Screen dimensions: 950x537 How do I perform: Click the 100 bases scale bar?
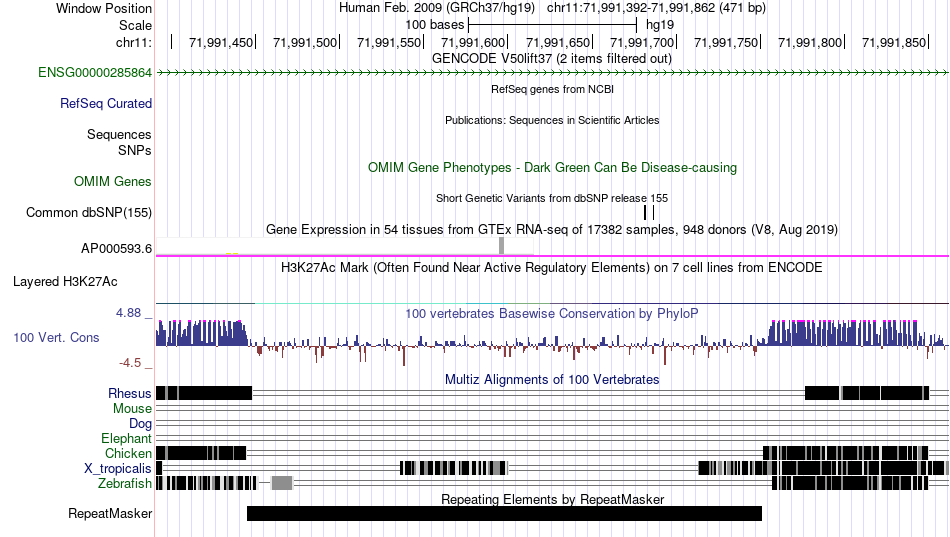553,25
